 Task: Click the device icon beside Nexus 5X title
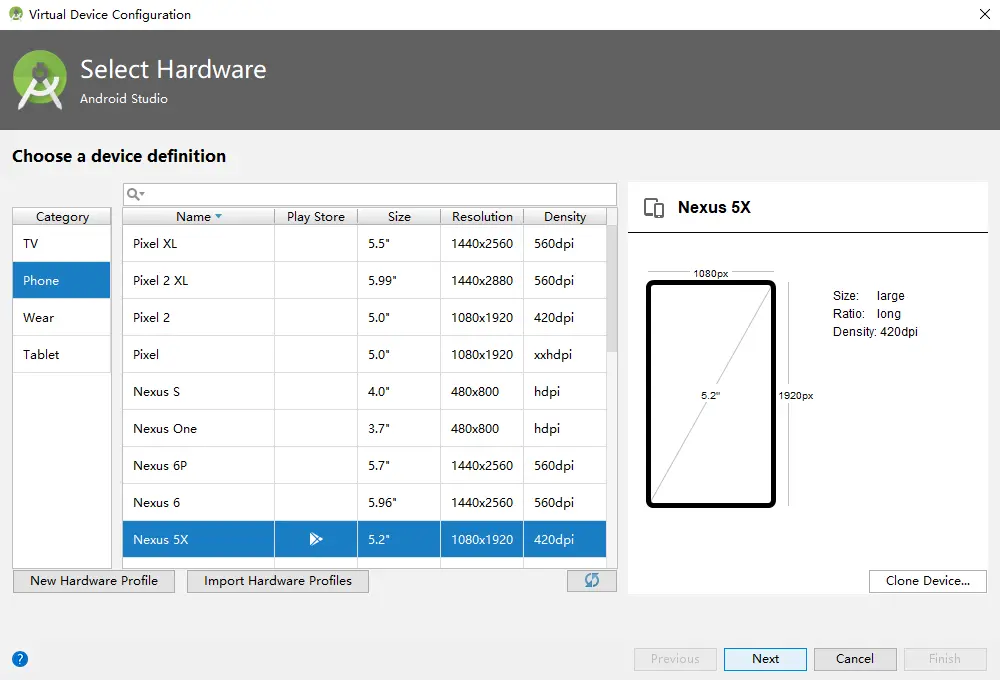(654, 208)
